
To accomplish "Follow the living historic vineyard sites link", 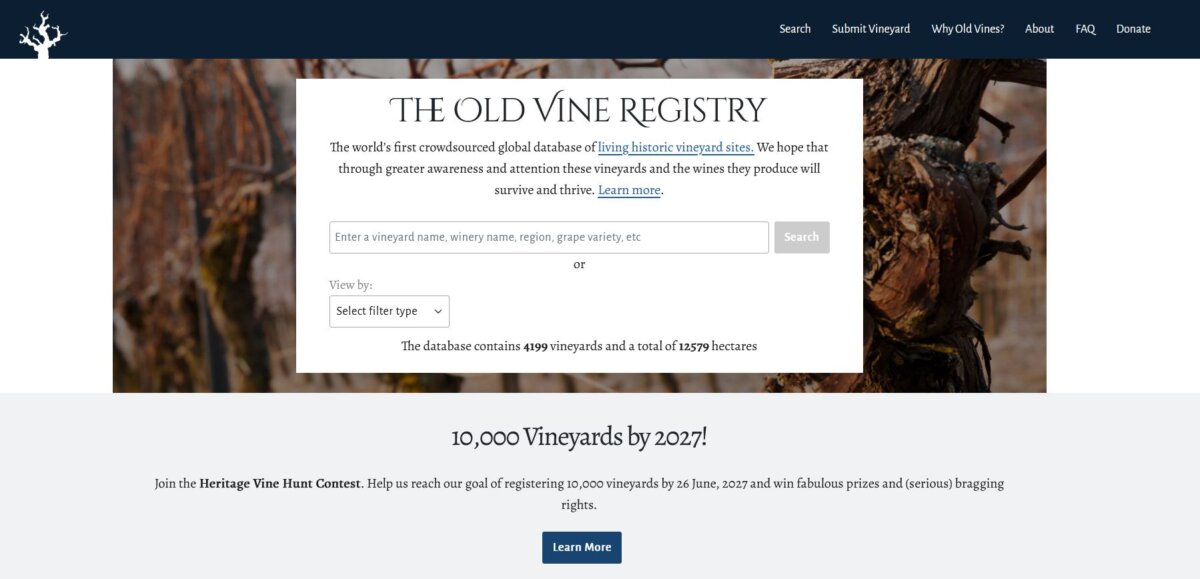I will click(x=676, y=147).
